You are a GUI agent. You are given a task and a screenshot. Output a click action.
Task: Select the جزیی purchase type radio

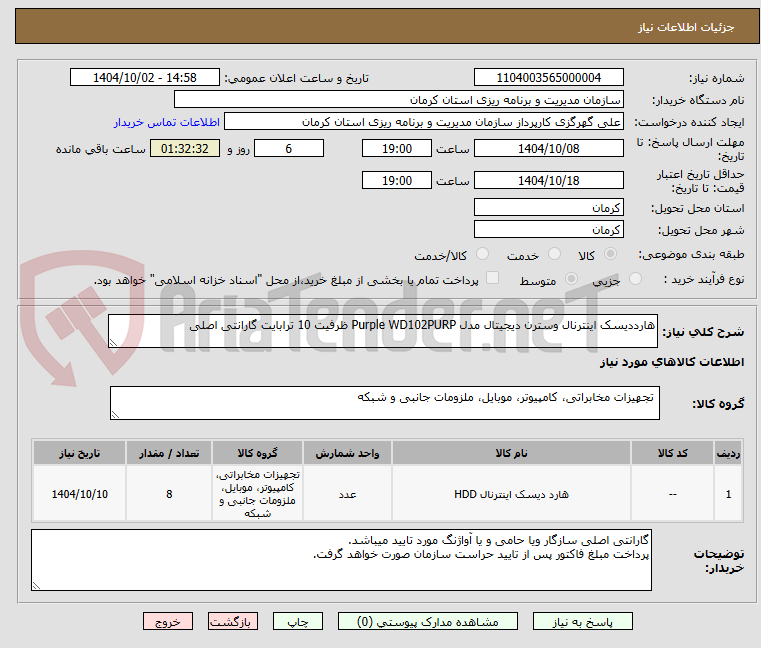click(x=635, y=279)
